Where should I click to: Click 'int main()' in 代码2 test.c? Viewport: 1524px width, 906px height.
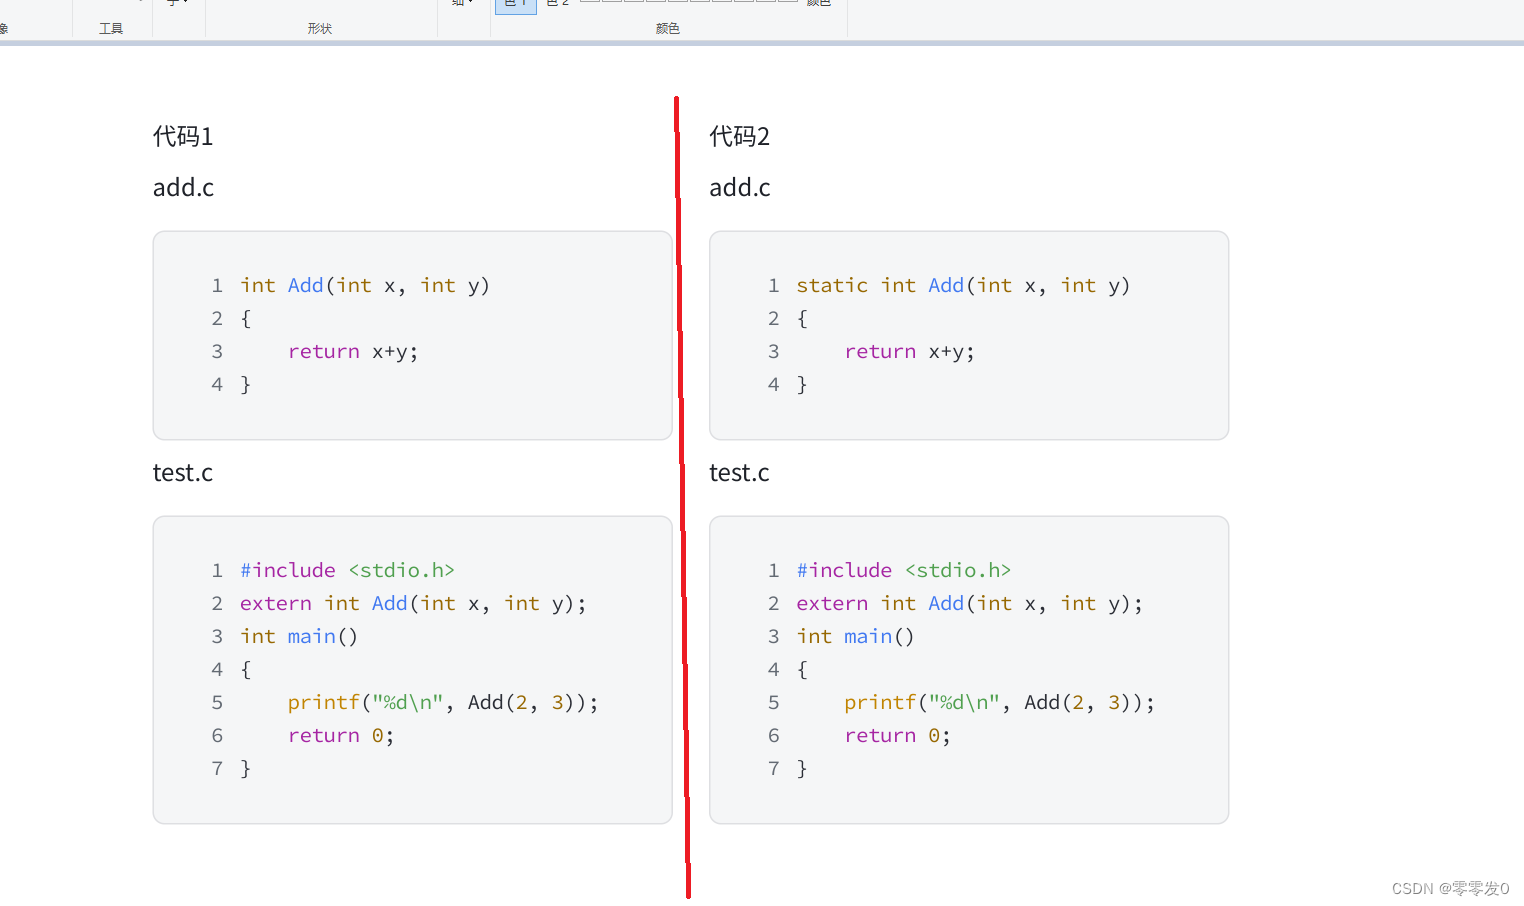click(x=855, y=636)
